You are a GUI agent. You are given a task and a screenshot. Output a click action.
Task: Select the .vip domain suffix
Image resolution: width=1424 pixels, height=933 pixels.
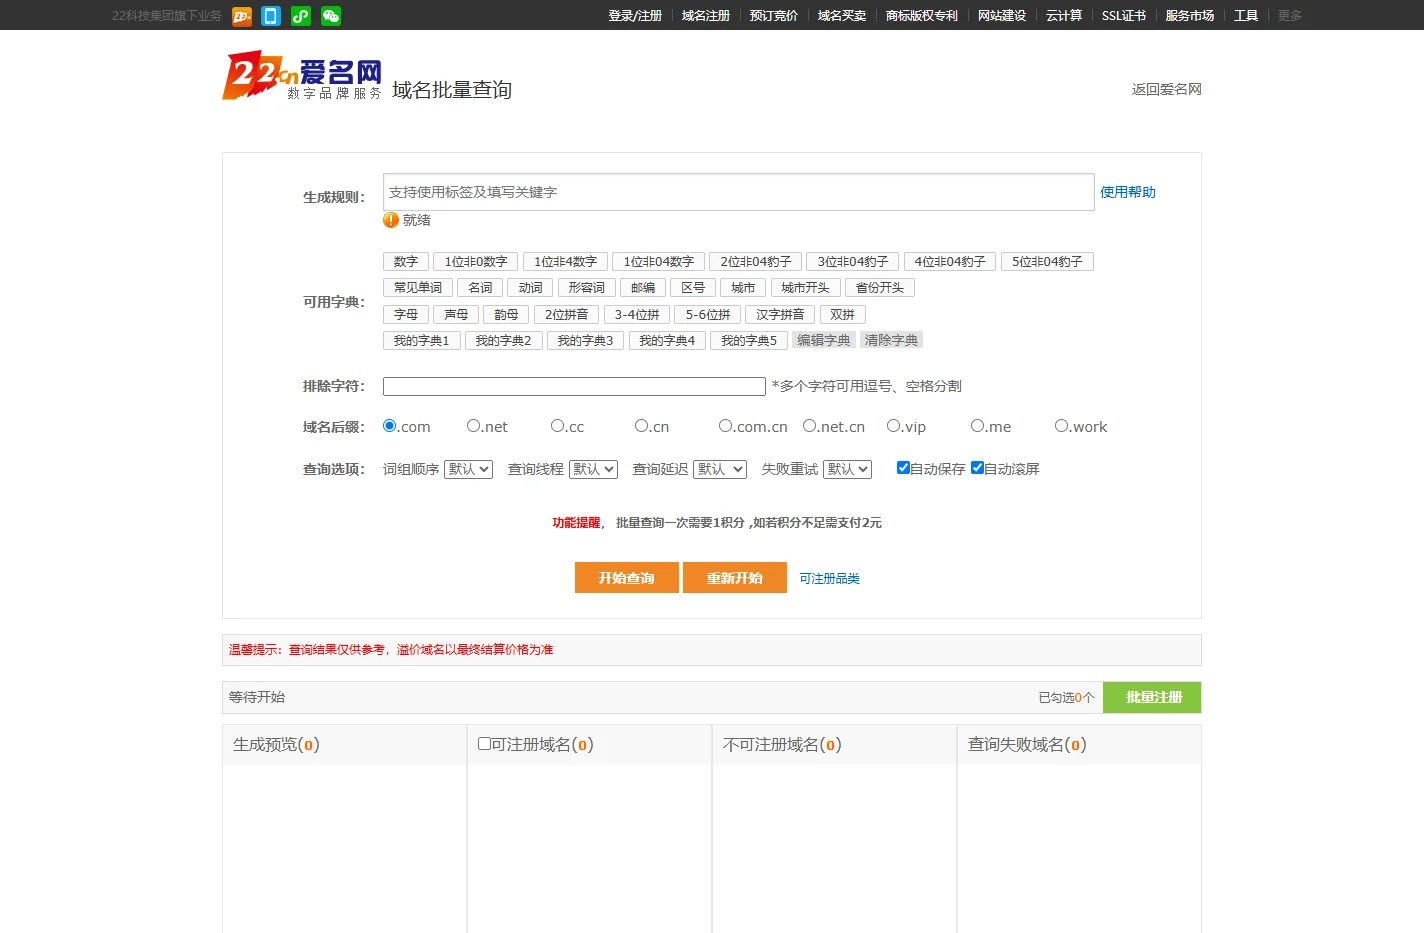894,426
